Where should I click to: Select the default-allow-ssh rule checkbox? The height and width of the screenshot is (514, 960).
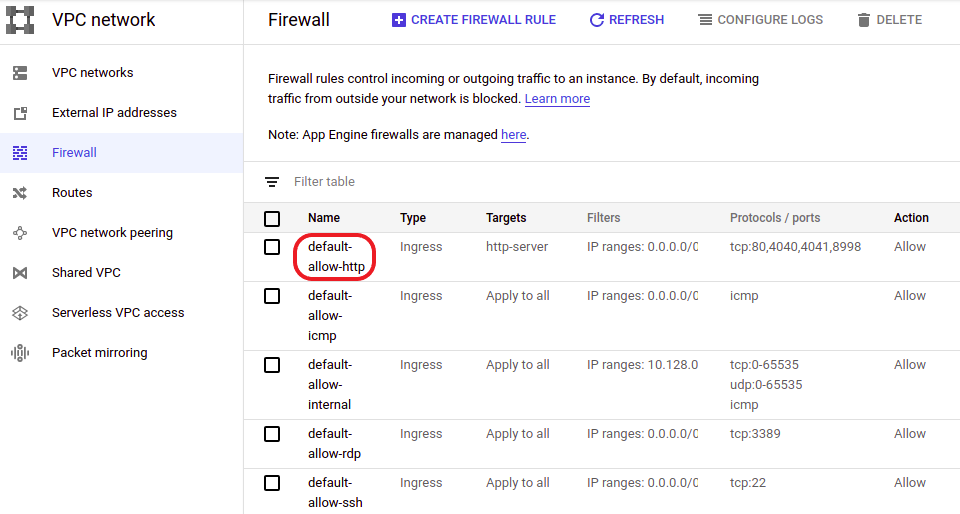coord(272,483)
